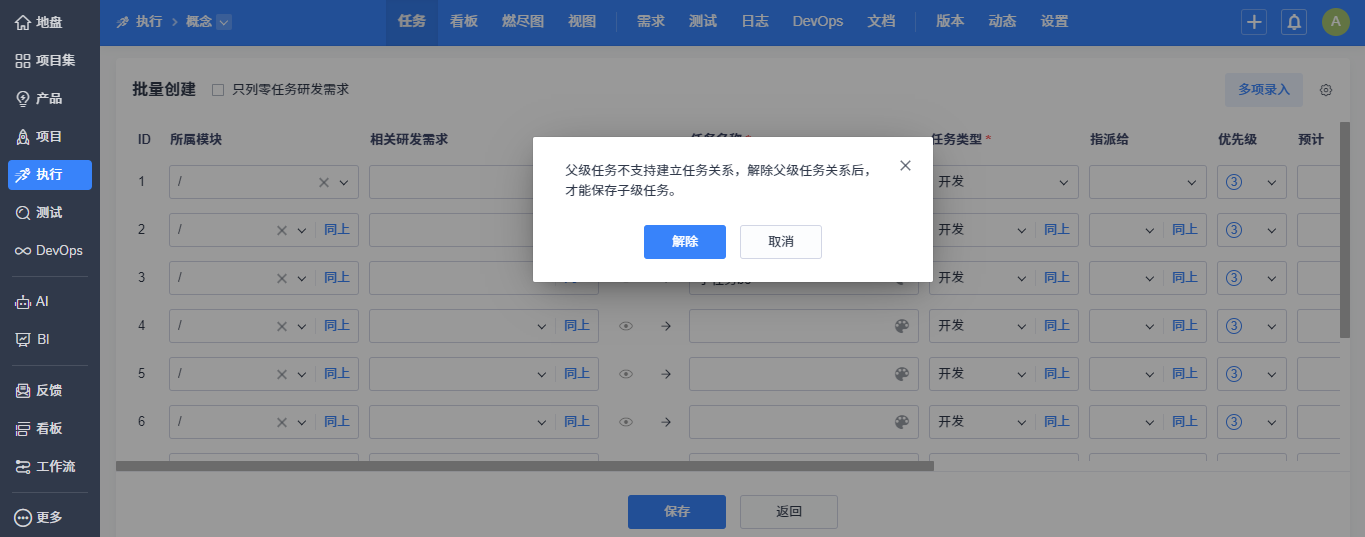Image resolution: width=1365 pixels, height=537 pixels.
Task: Switch to the 任务 tab
Action: tap(412, 21)
